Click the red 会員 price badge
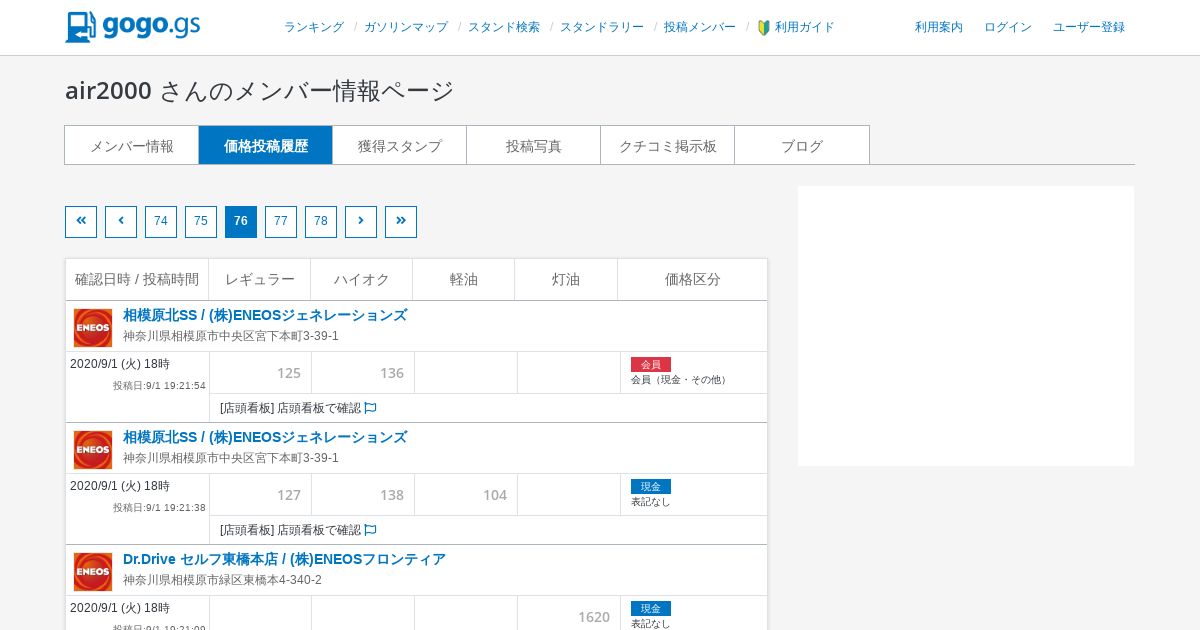 [x=651, y=365]
